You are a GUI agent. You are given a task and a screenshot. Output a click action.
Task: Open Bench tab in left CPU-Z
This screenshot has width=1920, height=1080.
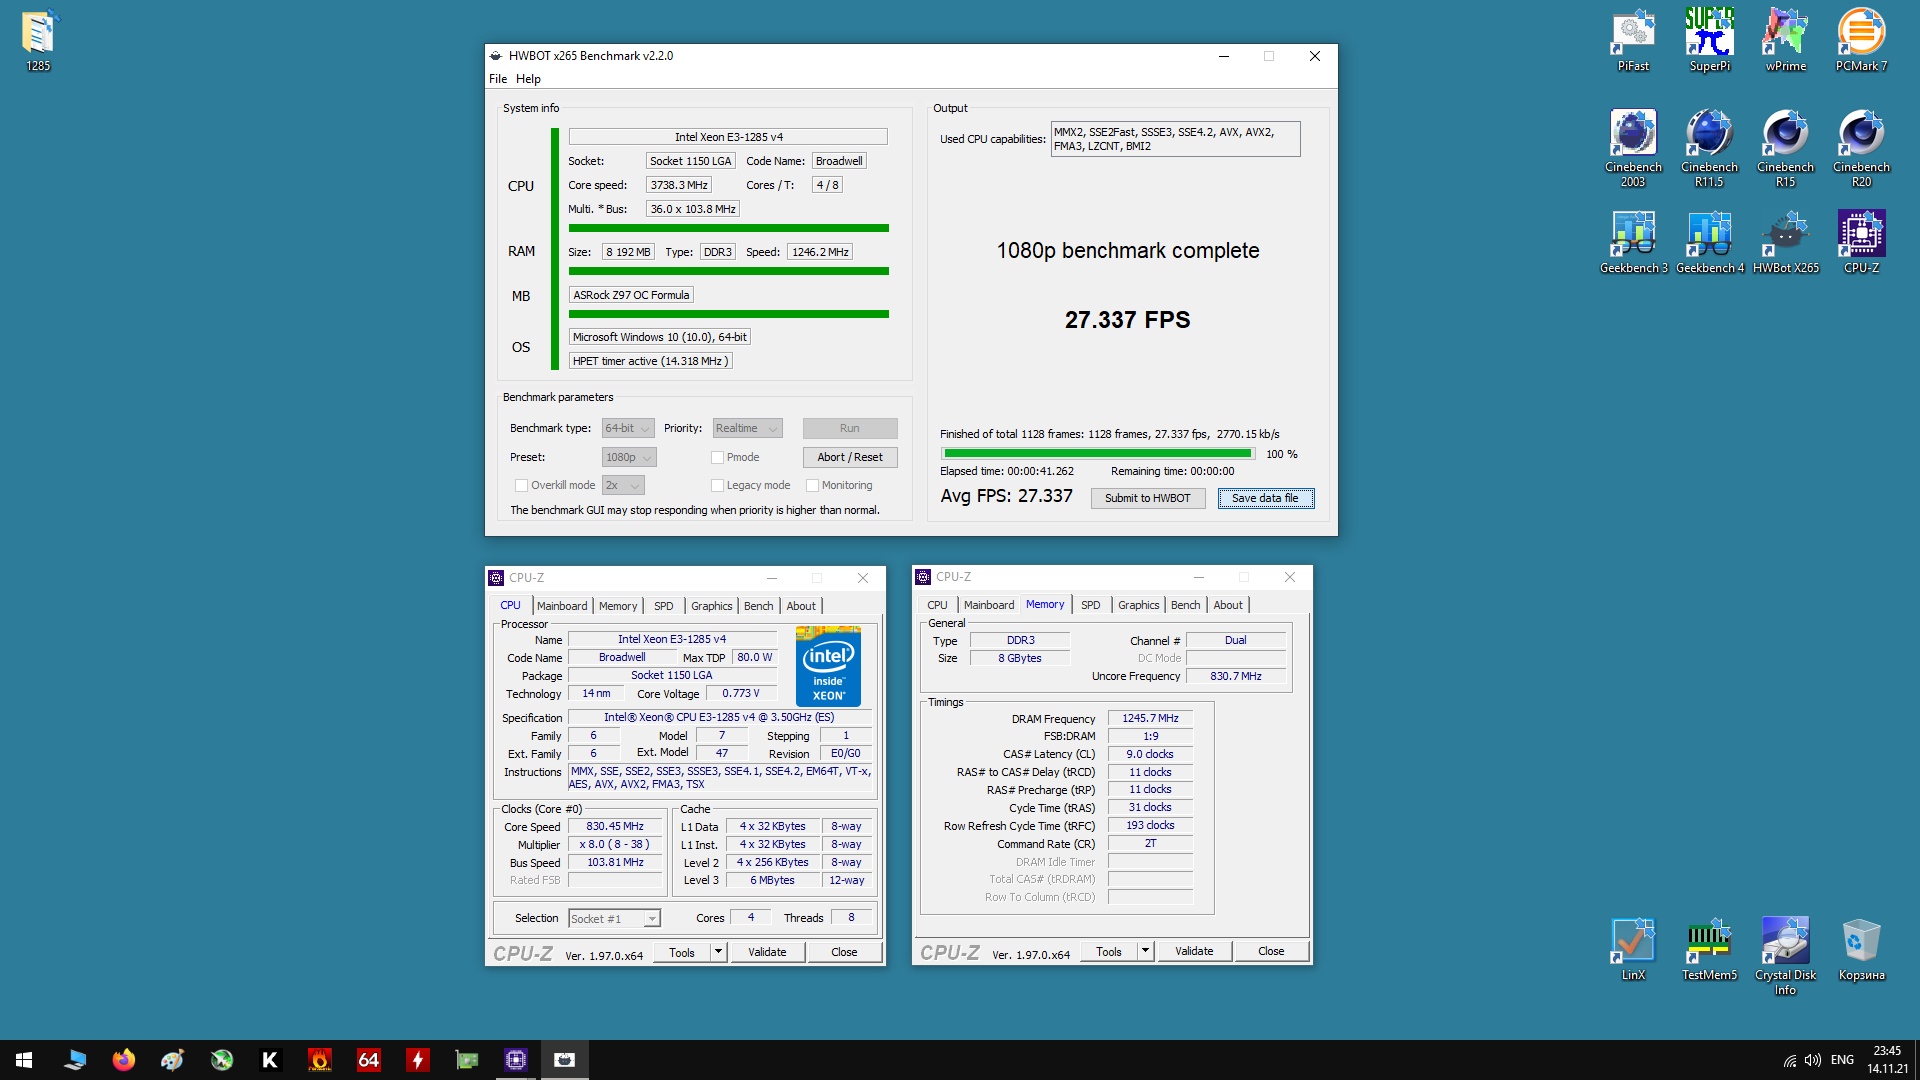(758, 606)
